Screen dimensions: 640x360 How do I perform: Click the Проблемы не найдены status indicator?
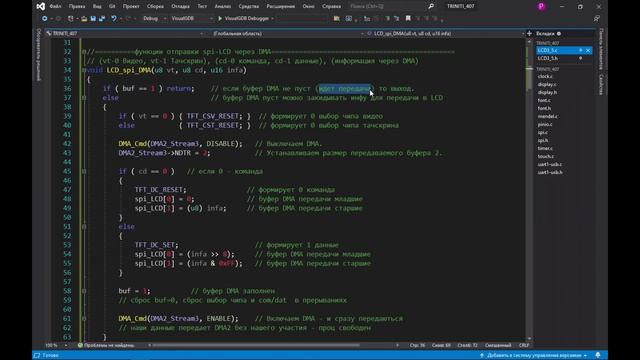point(106,345)
